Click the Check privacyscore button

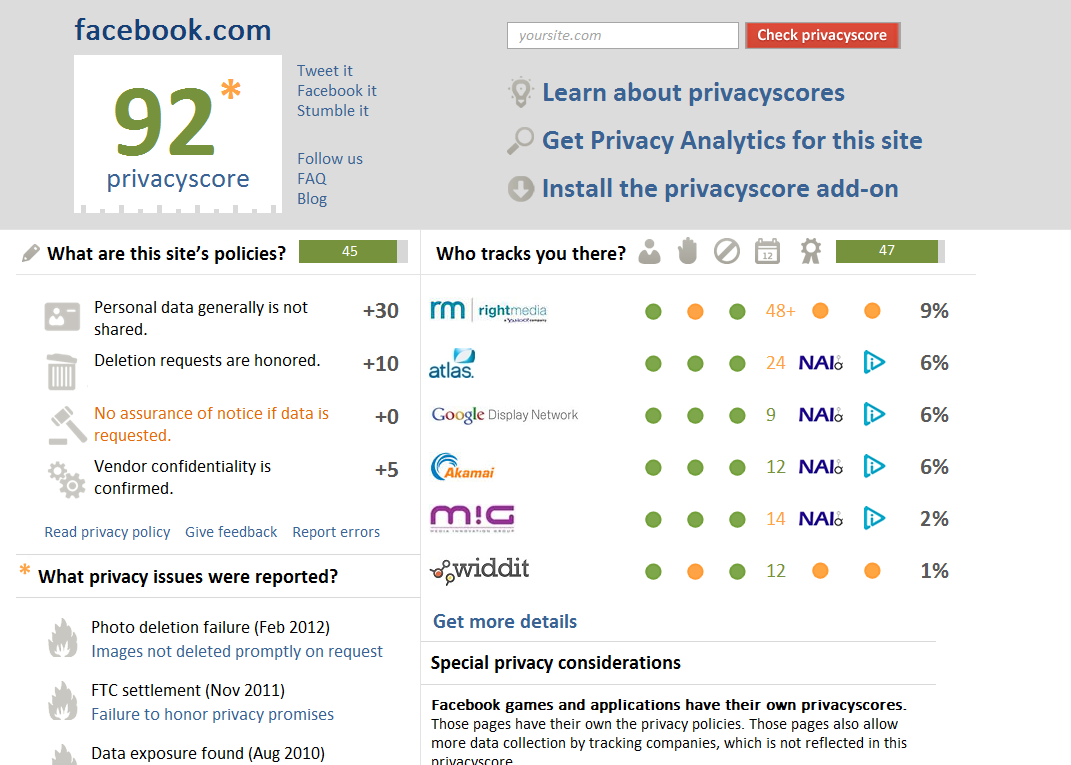[822, 36]
